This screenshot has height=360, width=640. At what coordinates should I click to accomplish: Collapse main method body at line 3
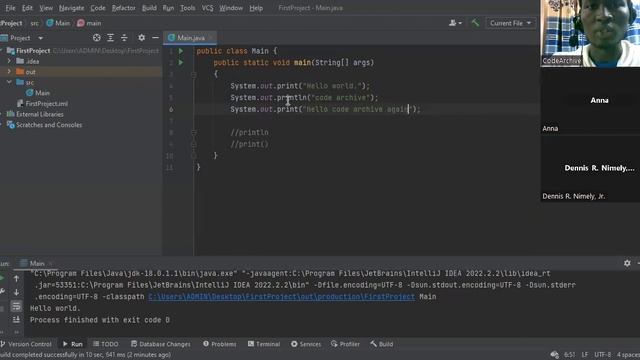194,74
